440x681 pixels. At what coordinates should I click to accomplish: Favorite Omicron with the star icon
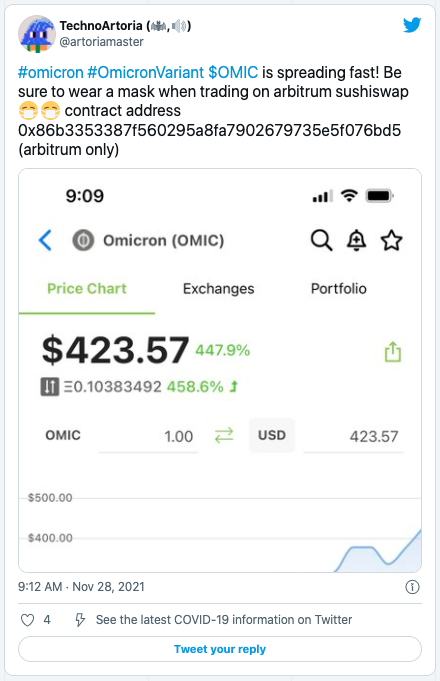click(391, 240)
